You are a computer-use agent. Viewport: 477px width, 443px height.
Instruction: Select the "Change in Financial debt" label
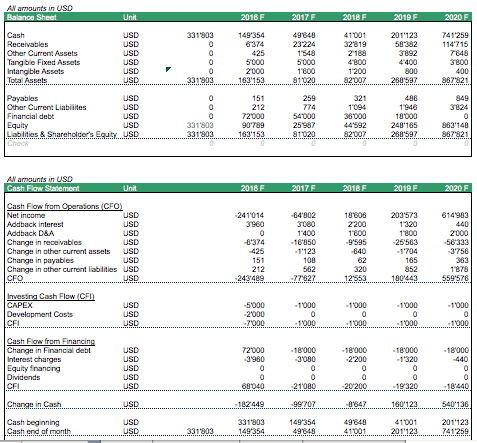tap(49, 350)
